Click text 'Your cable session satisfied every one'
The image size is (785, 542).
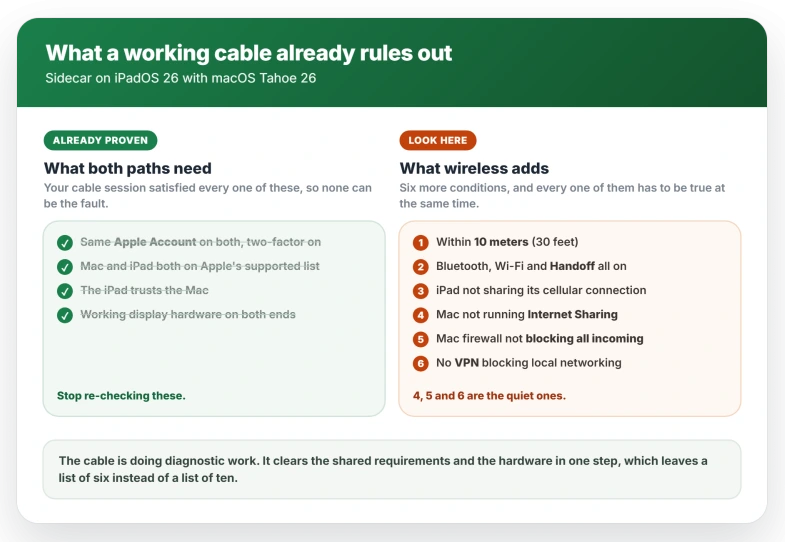pos(208,195)
